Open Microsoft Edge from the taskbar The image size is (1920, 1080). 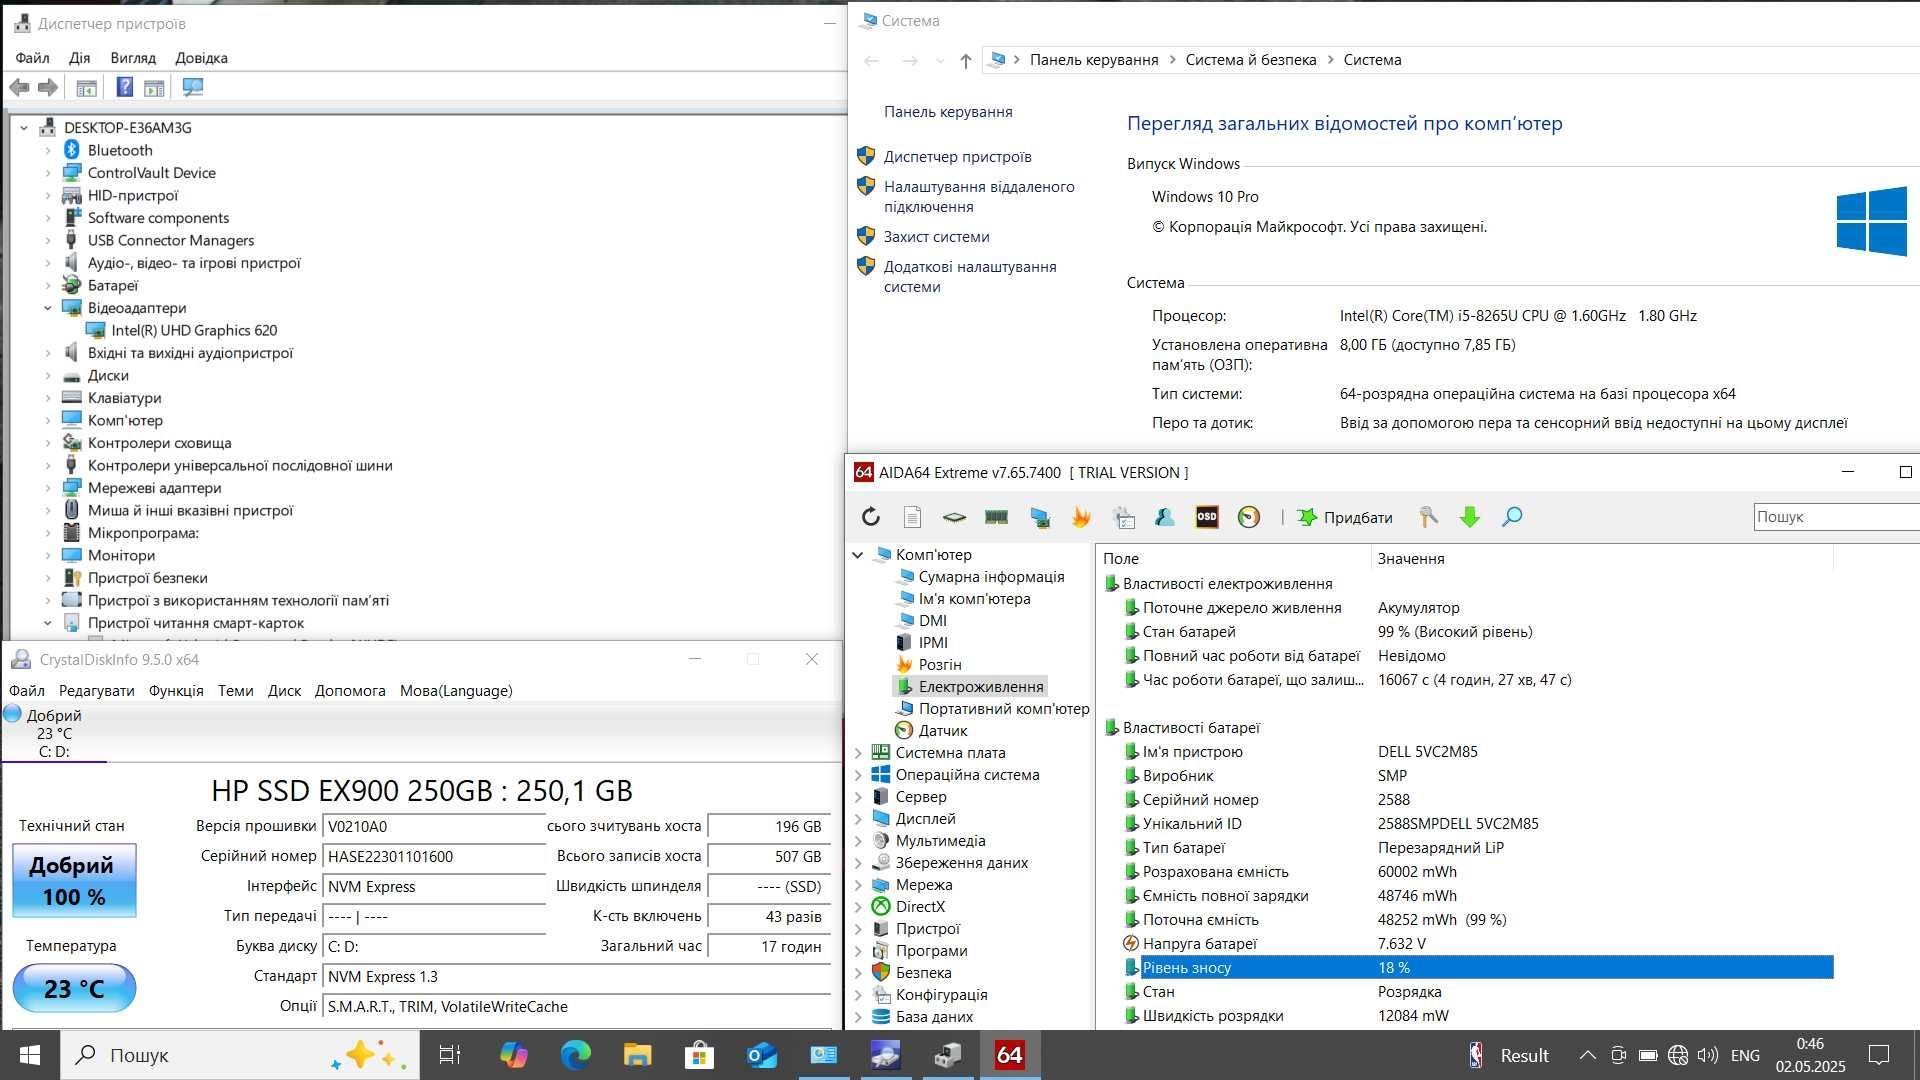click(x=576, y=1055)
